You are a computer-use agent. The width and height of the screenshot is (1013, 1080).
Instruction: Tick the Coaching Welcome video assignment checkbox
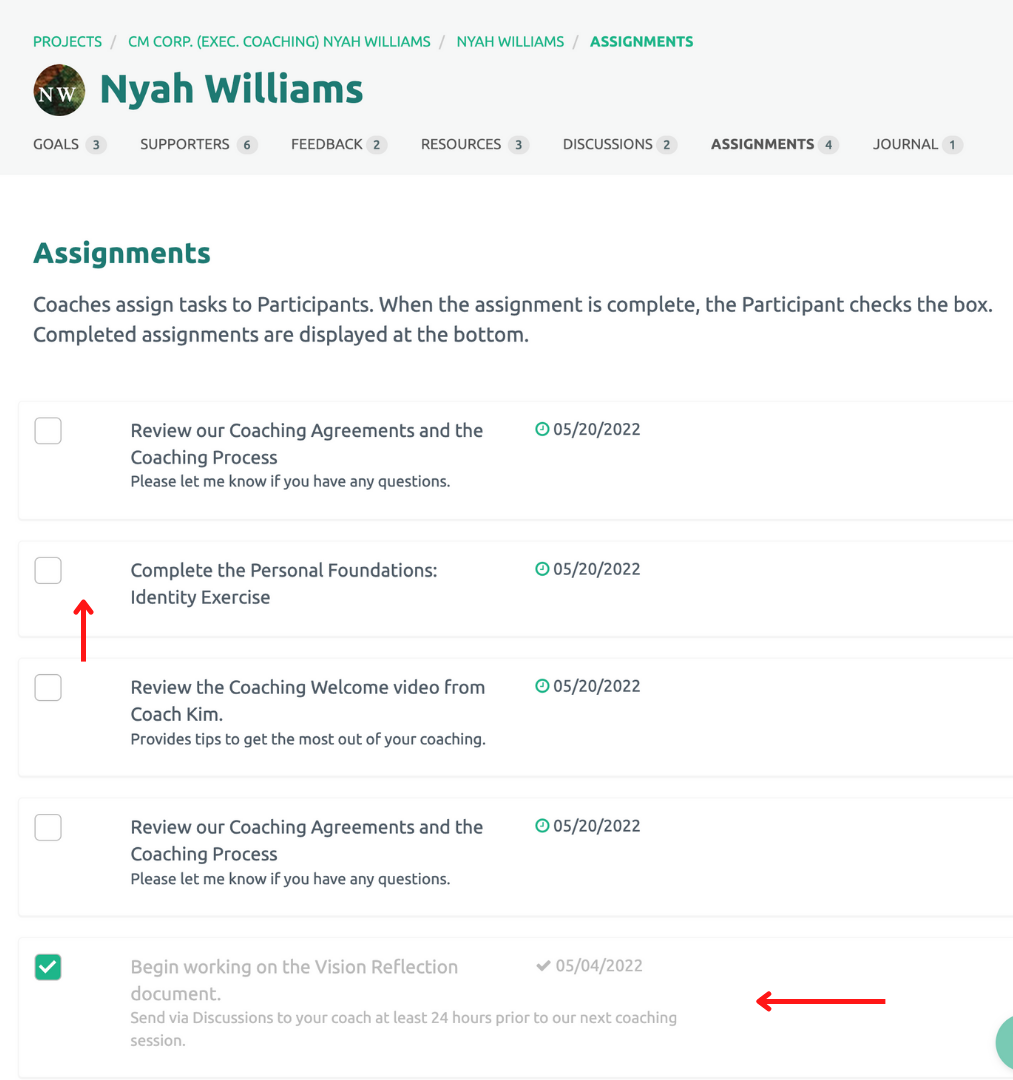coord(48,687)
